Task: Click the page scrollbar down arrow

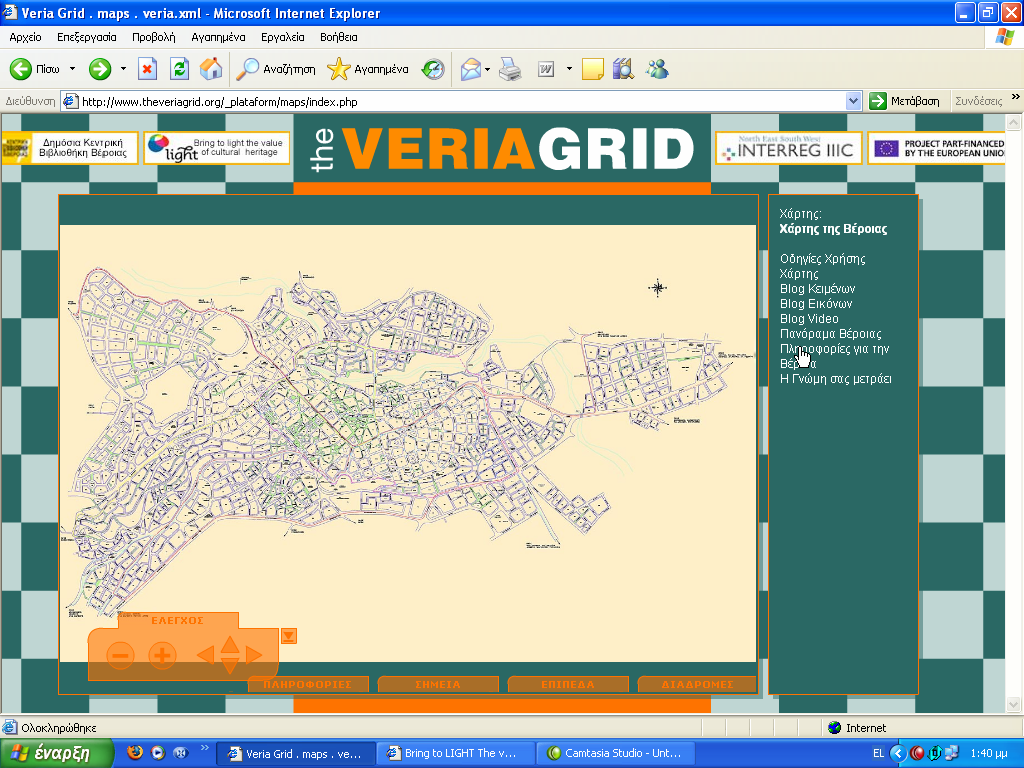Action: tap(1013, 704)
